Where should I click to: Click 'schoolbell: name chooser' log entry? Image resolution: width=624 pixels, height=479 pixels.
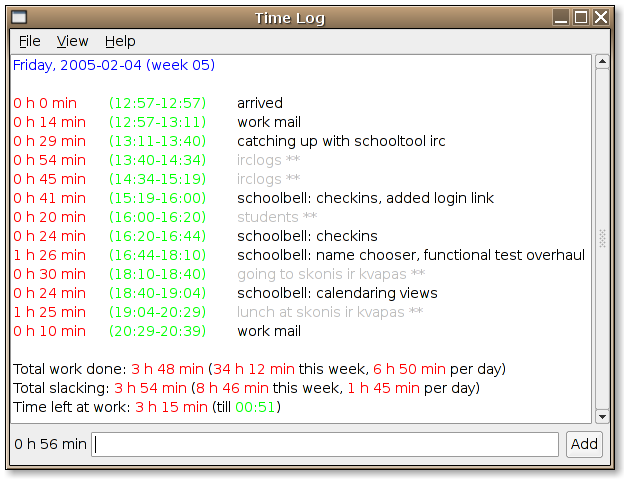[x=410, y=255]
